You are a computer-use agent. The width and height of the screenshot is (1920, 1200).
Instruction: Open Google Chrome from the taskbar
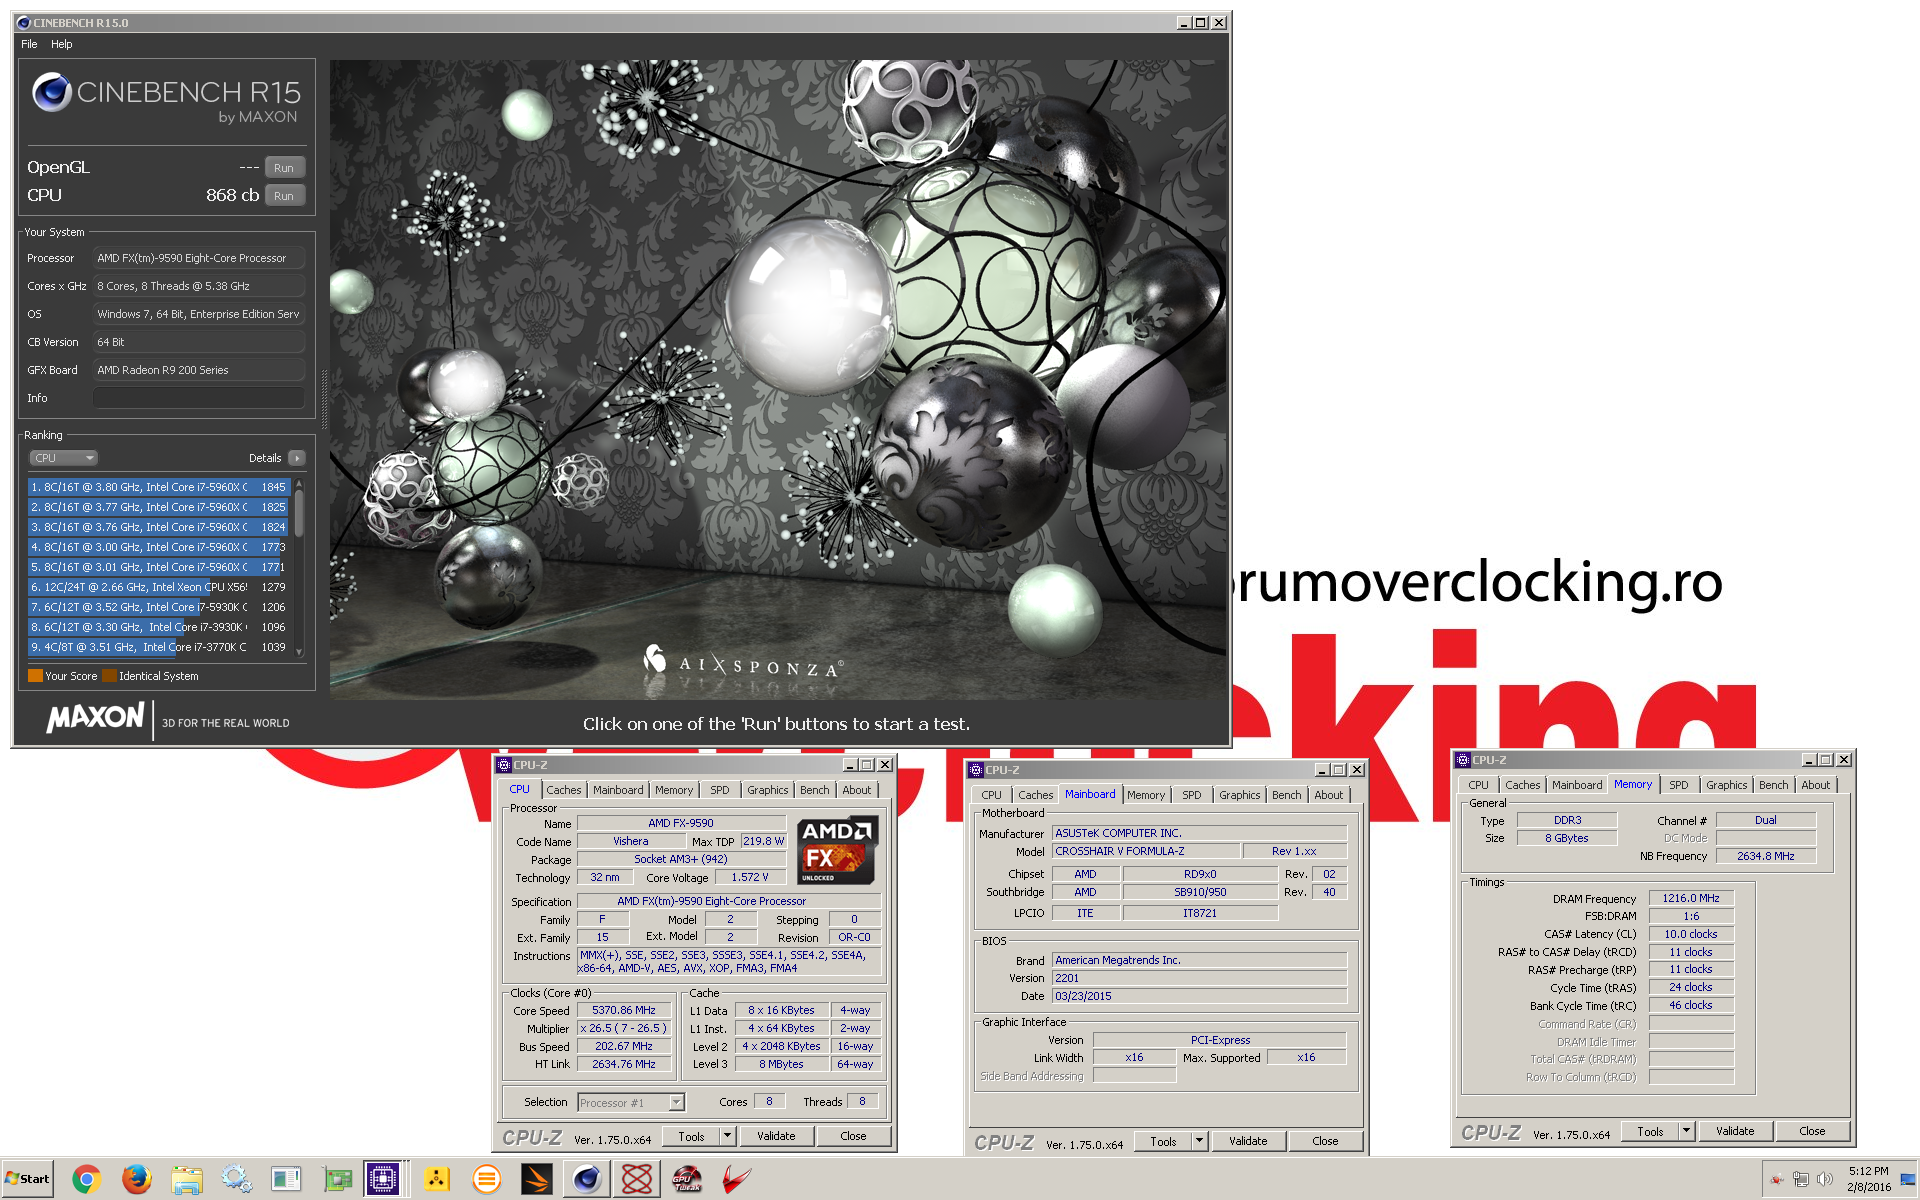click(x=86, y=1180)
